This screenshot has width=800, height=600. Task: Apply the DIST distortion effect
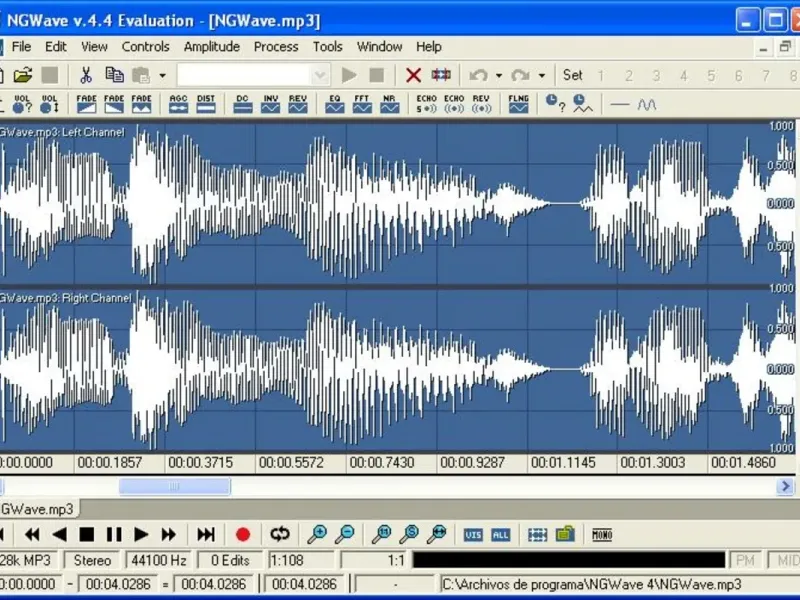click(206, 104)
